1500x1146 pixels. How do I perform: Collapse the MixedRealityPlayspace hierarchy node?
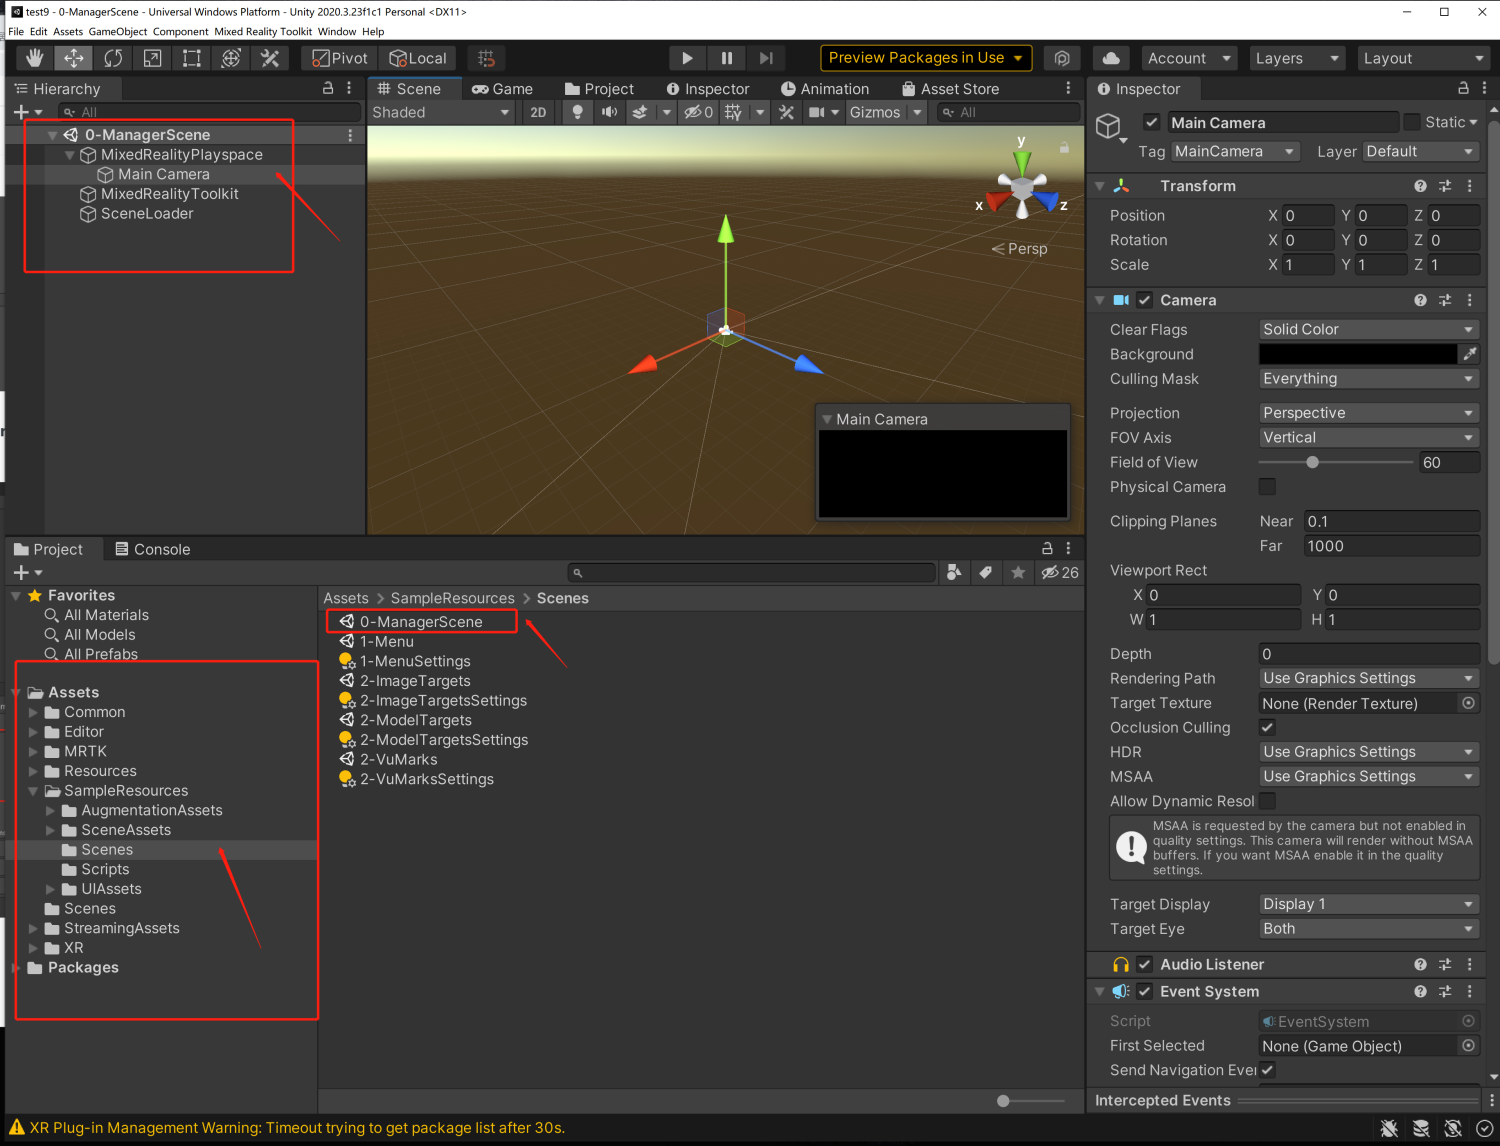70,155
